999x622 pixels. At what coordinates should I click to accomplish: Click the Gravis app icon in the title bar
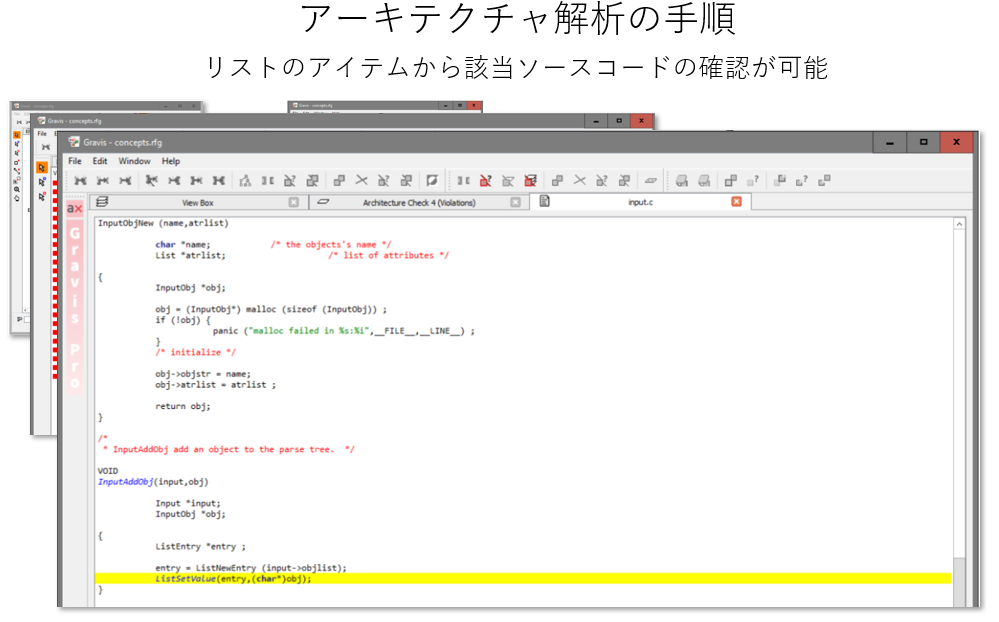point(74,143)
